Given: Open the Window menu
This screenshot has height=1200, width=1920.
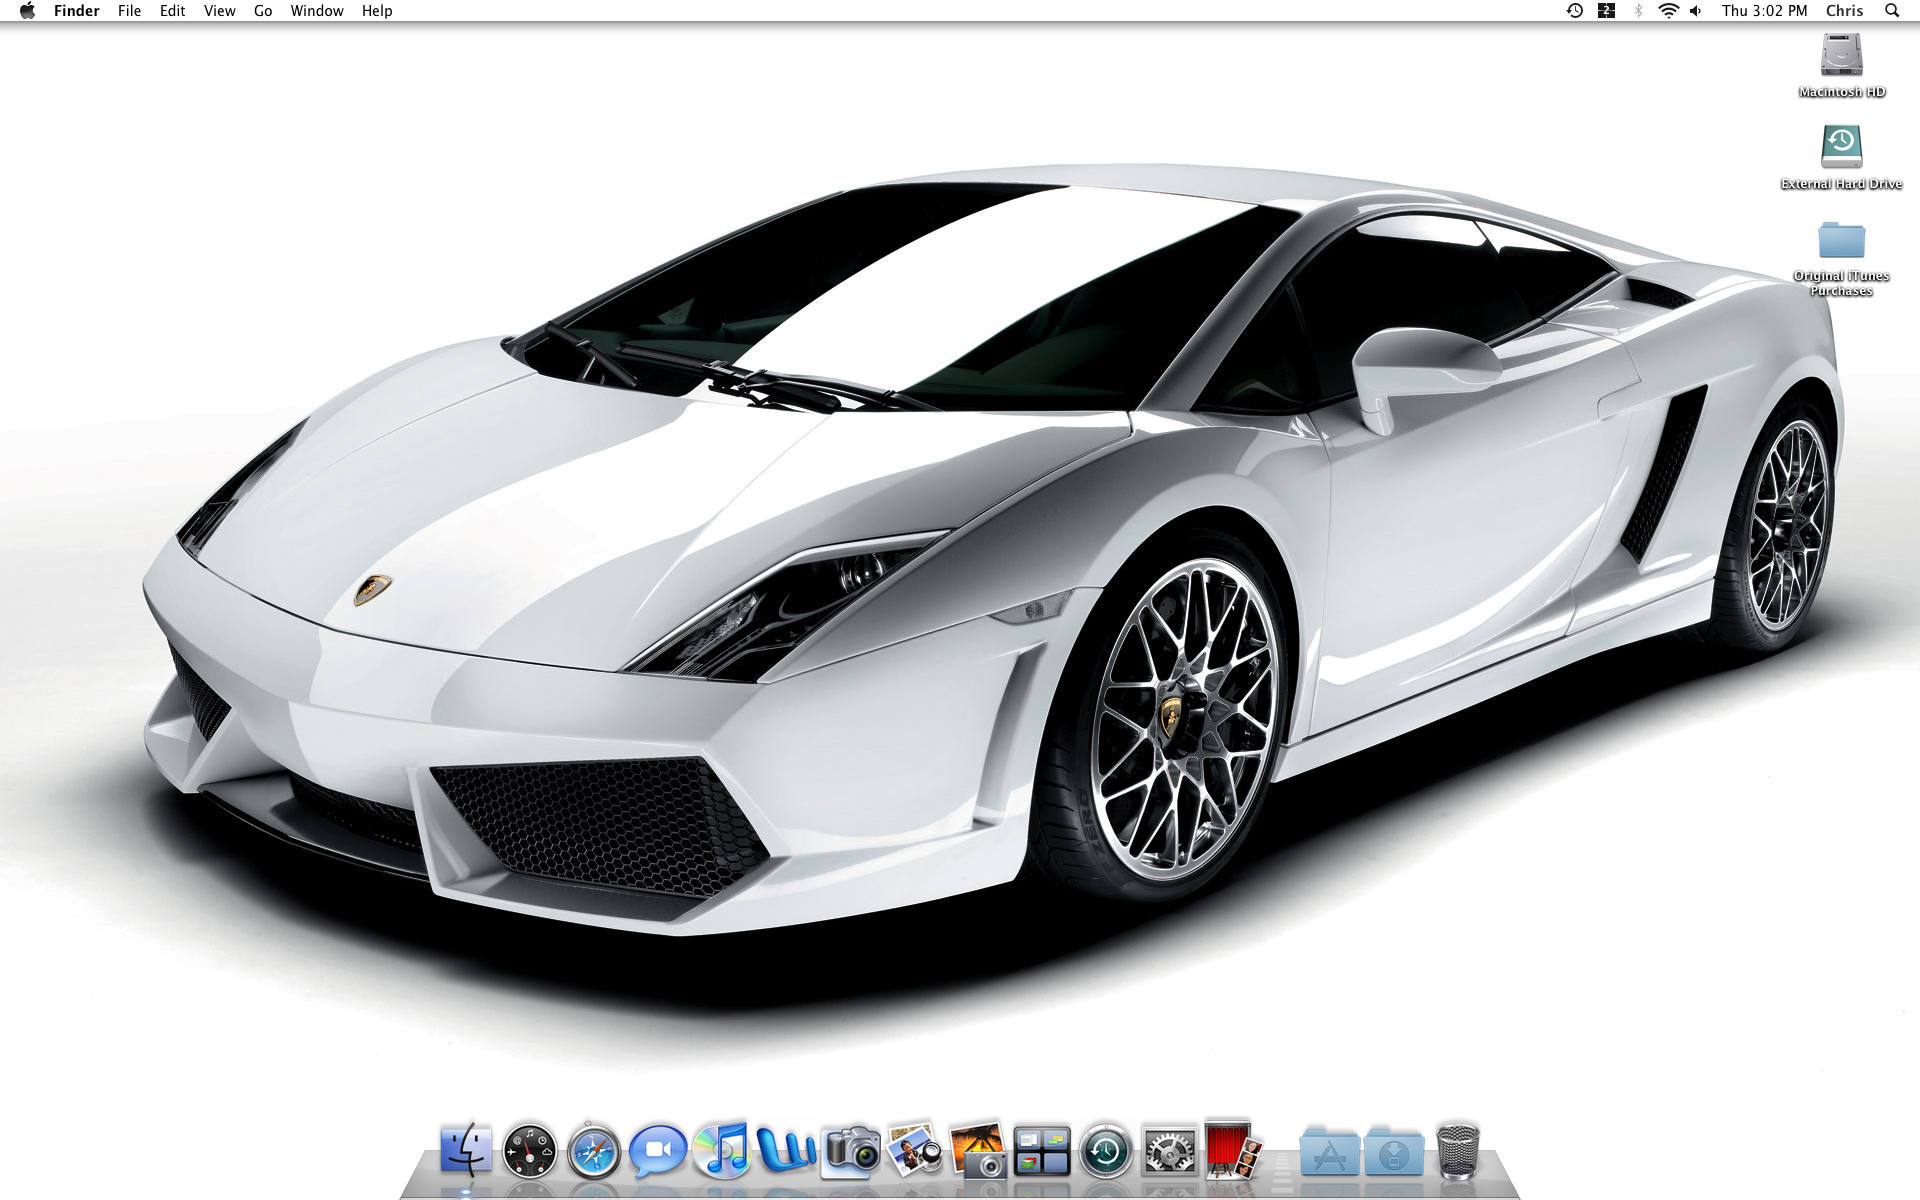Looking at the screenshot, I should [x=317, y=11].
